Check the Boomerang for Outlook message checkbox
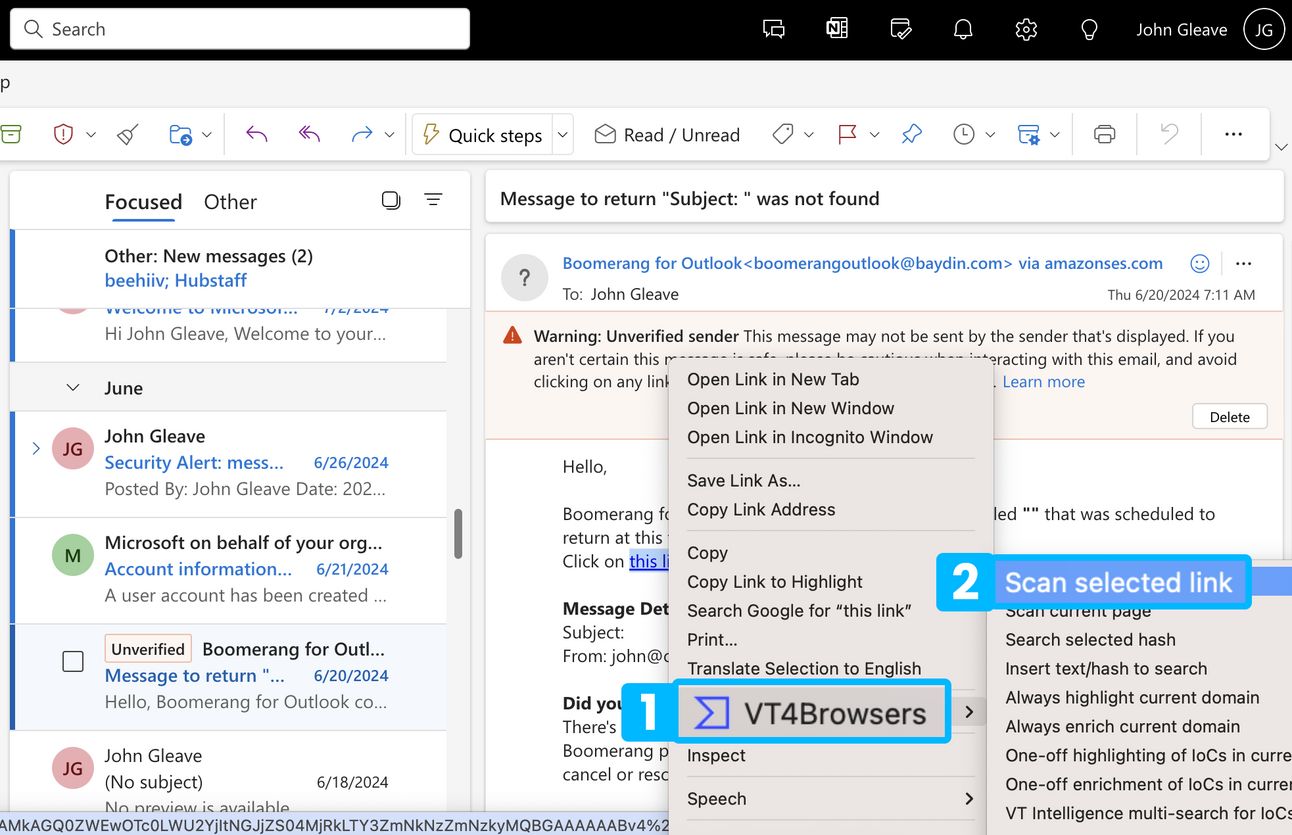The height and width of the screenshot is (835, 1292). click(73, 662)
